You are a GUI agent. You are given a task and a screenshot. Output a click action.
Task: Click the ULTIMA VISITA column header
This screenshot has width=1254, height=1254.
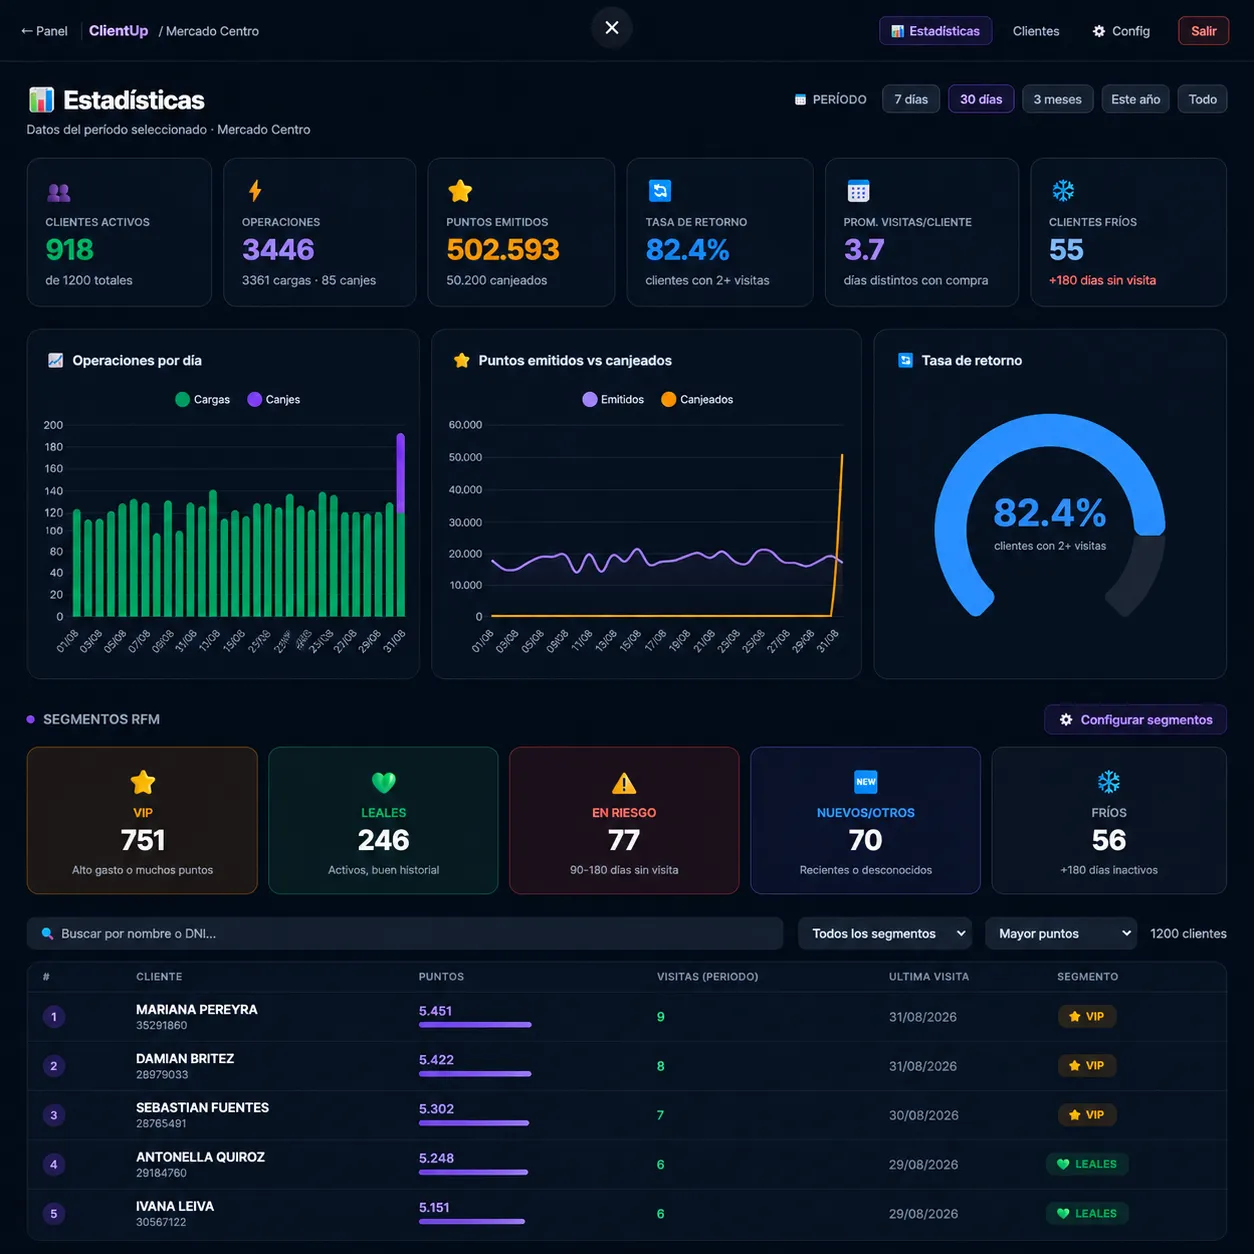[x=929, y=977]
